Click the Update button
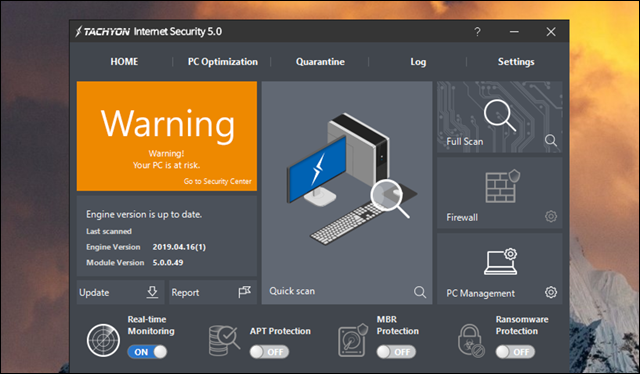The width and height of the screenshot is (640, 374). [x=120, y=292]
